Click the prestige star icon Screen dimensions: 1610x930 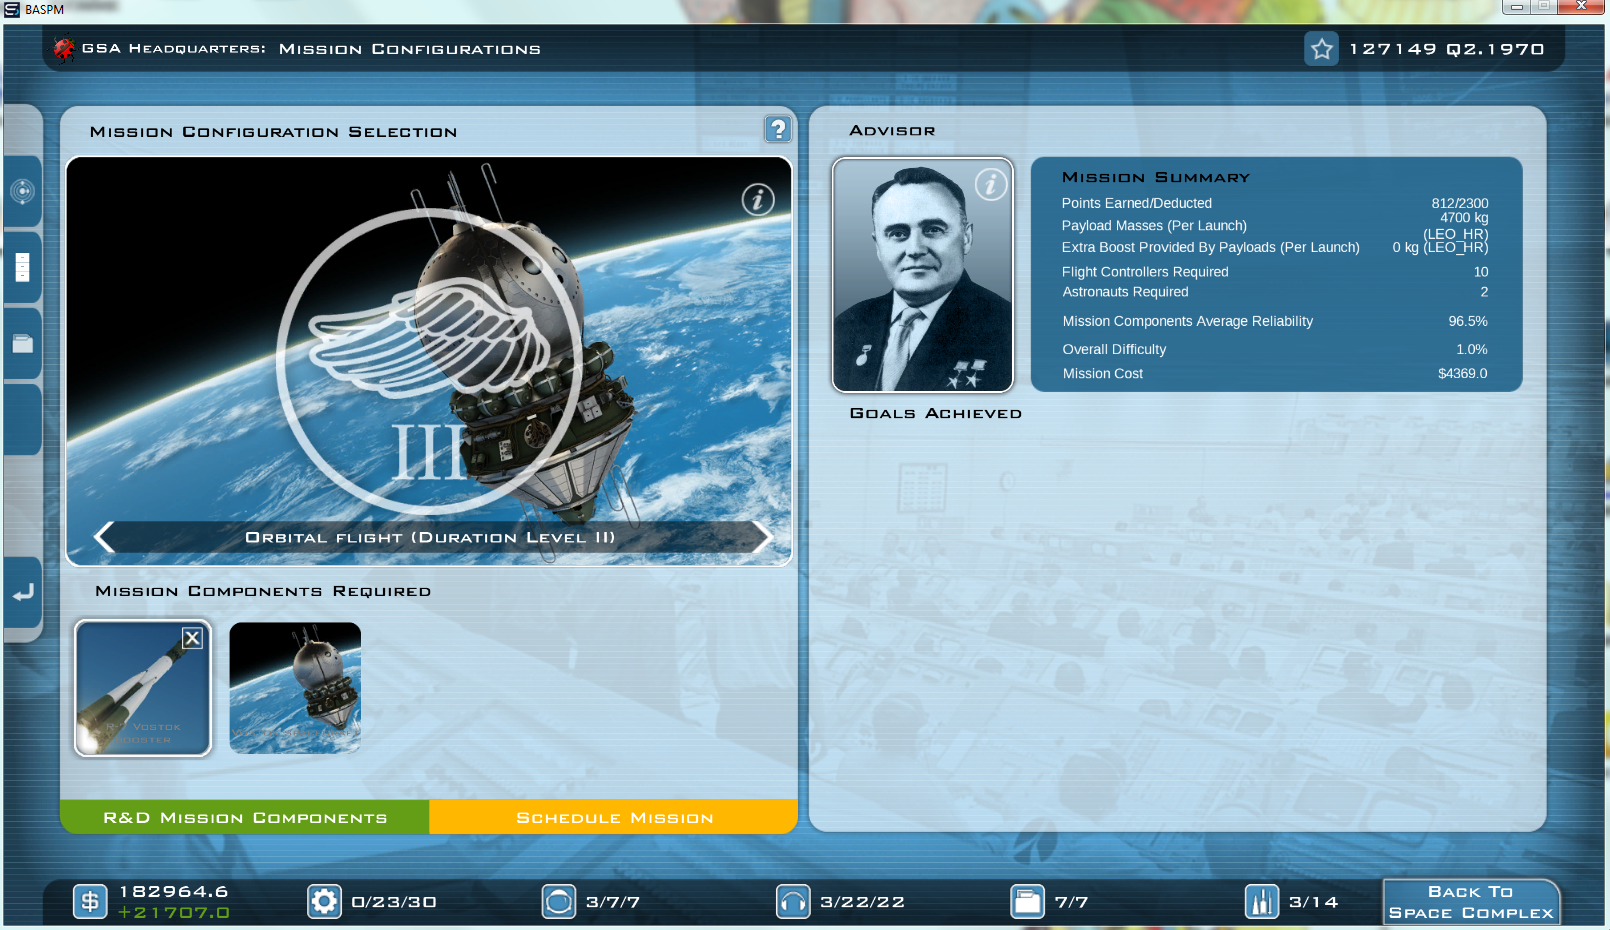(1322, 49)
